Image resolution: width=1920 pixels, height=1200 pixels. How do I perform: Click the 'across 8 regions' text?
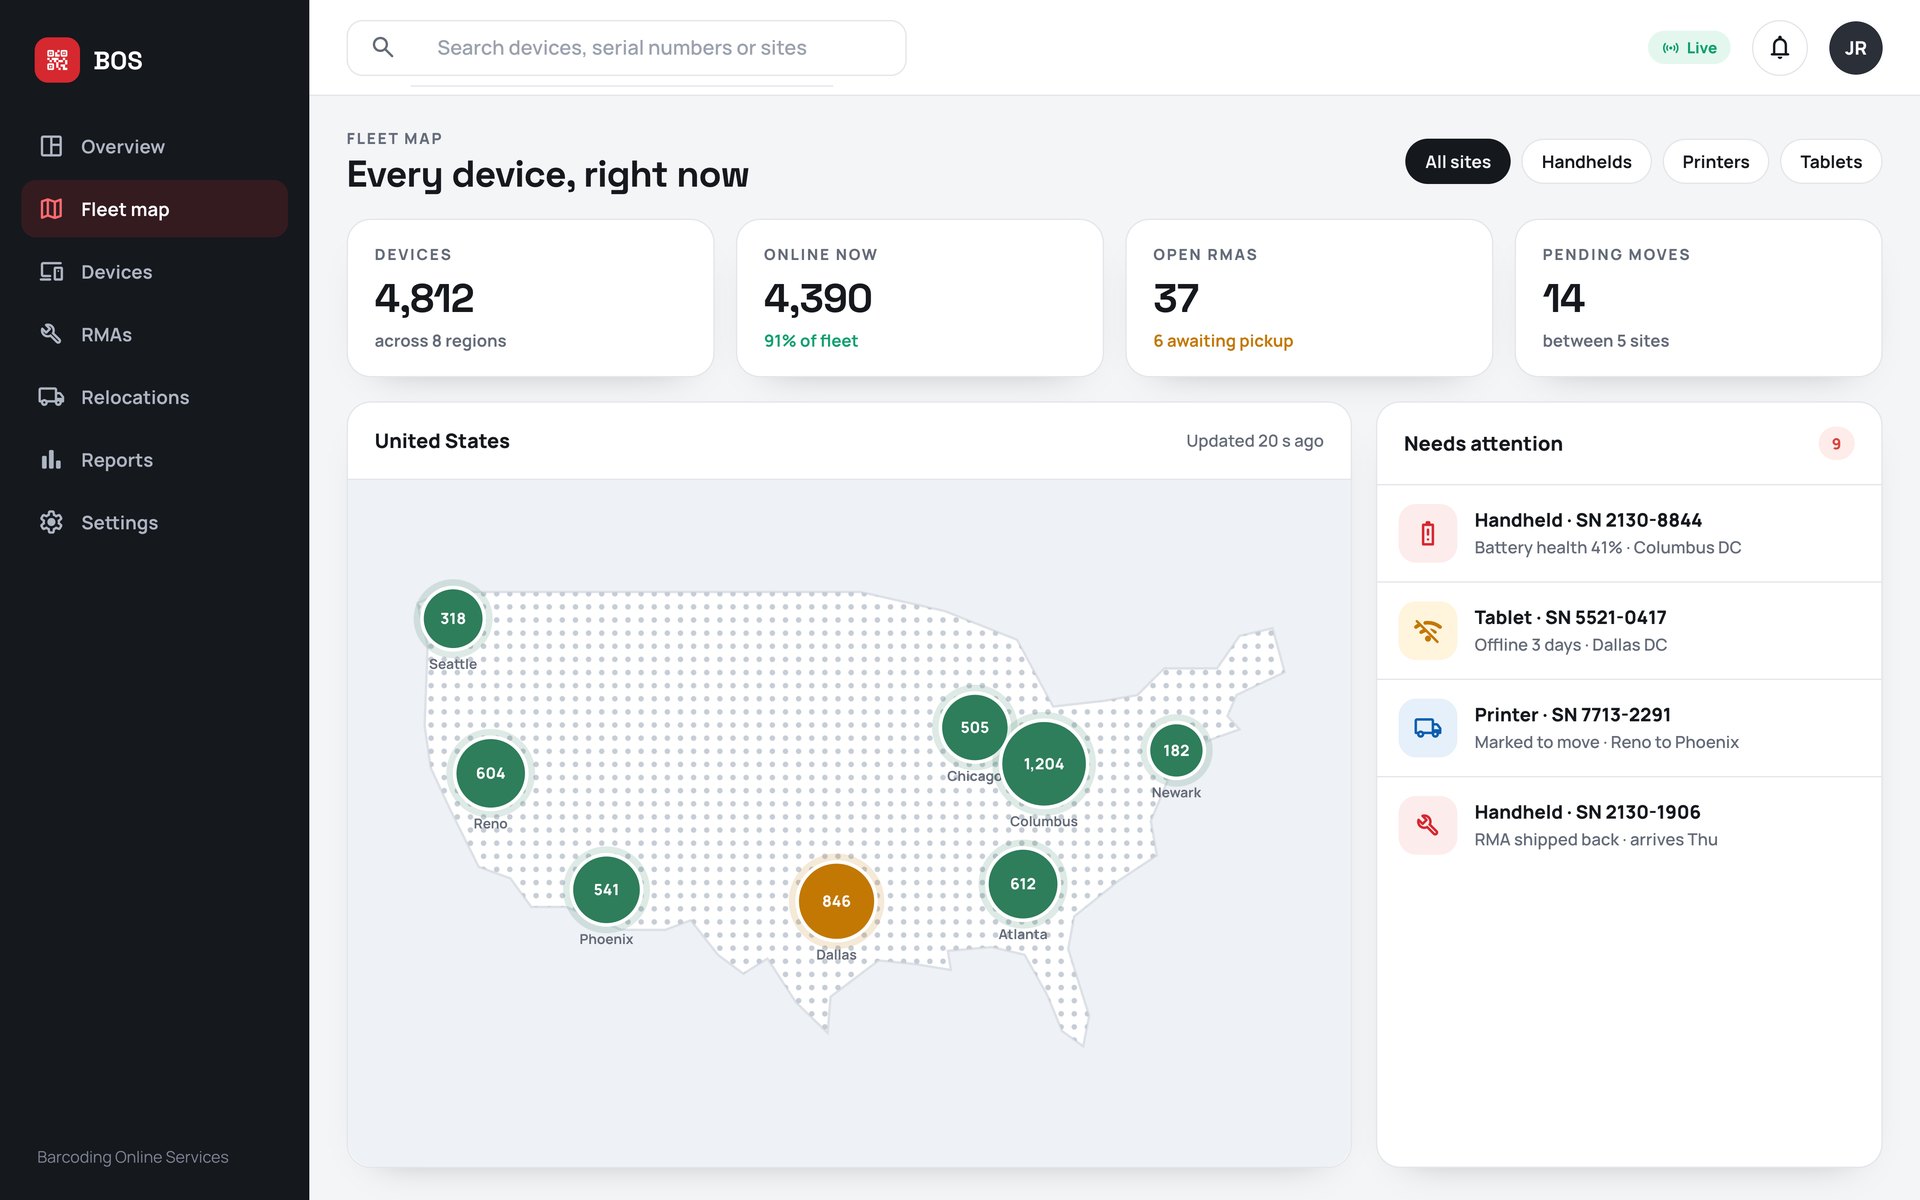(x=440, y=341)
